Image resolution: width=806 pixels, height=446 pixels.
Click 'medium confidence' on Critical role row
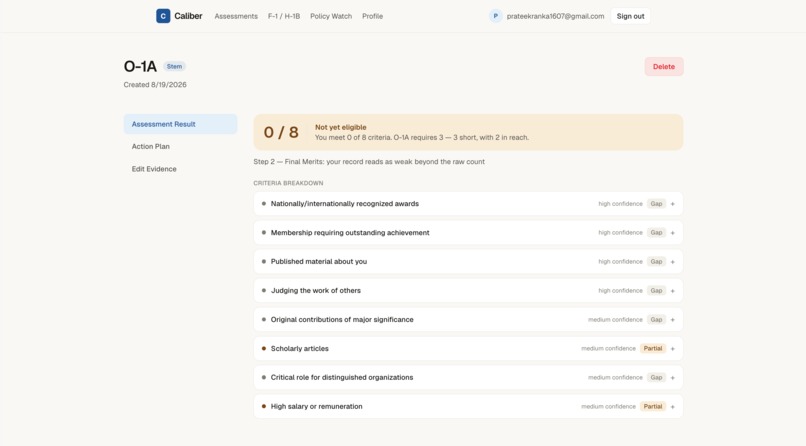point(615,378)
